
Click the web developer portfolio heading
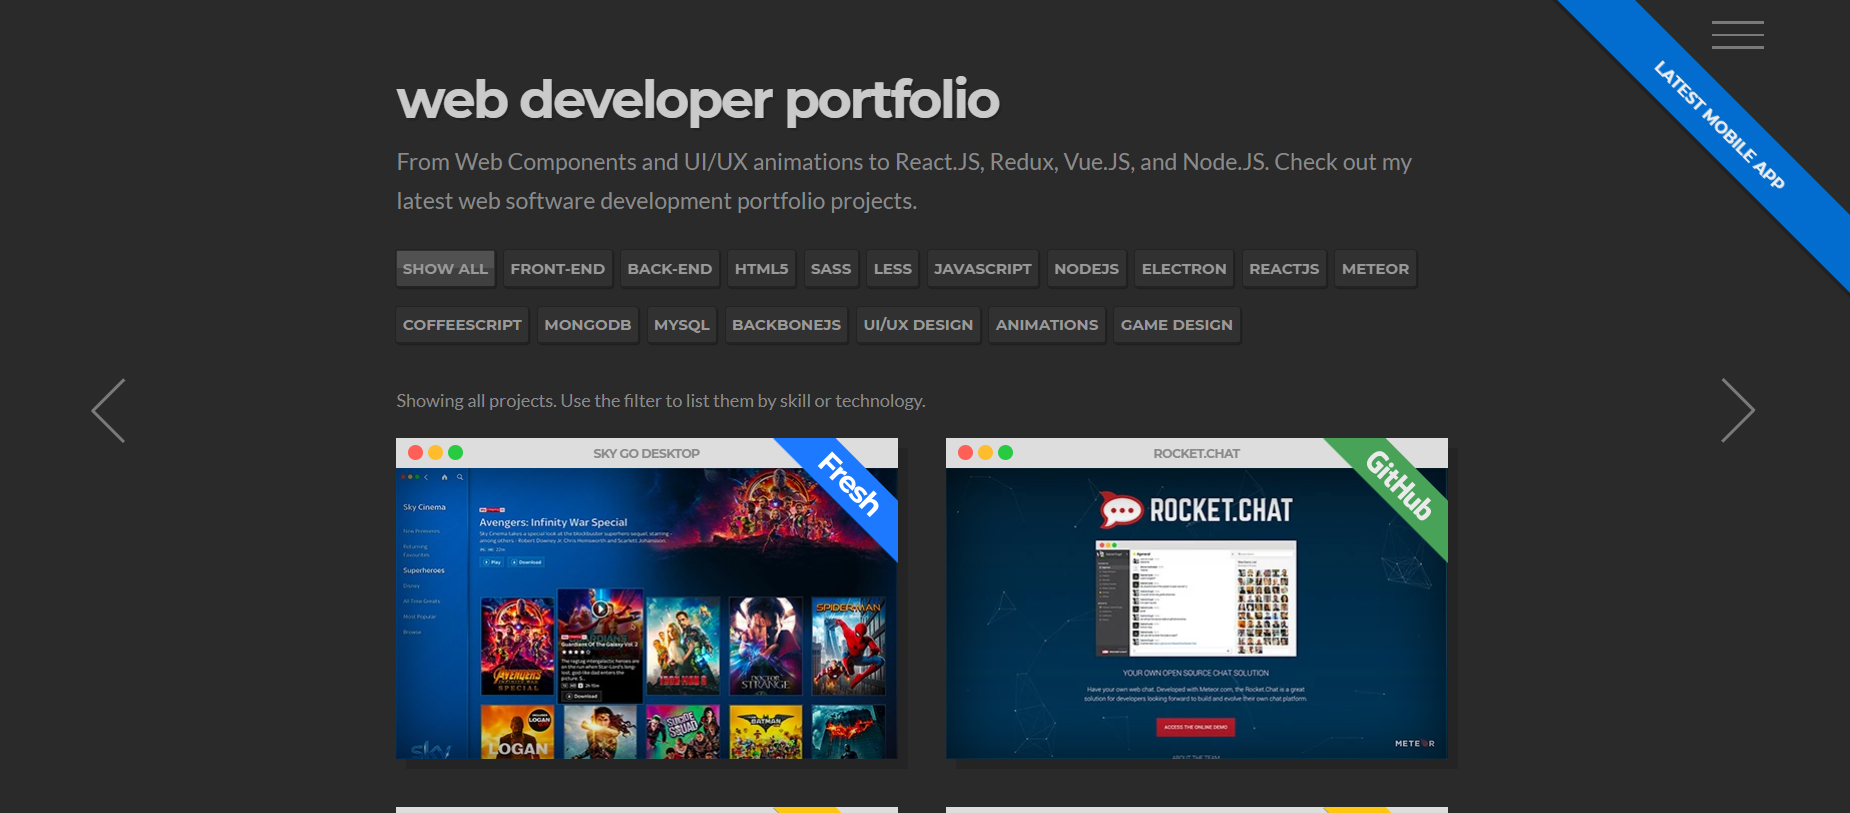(x=698, y=101)
